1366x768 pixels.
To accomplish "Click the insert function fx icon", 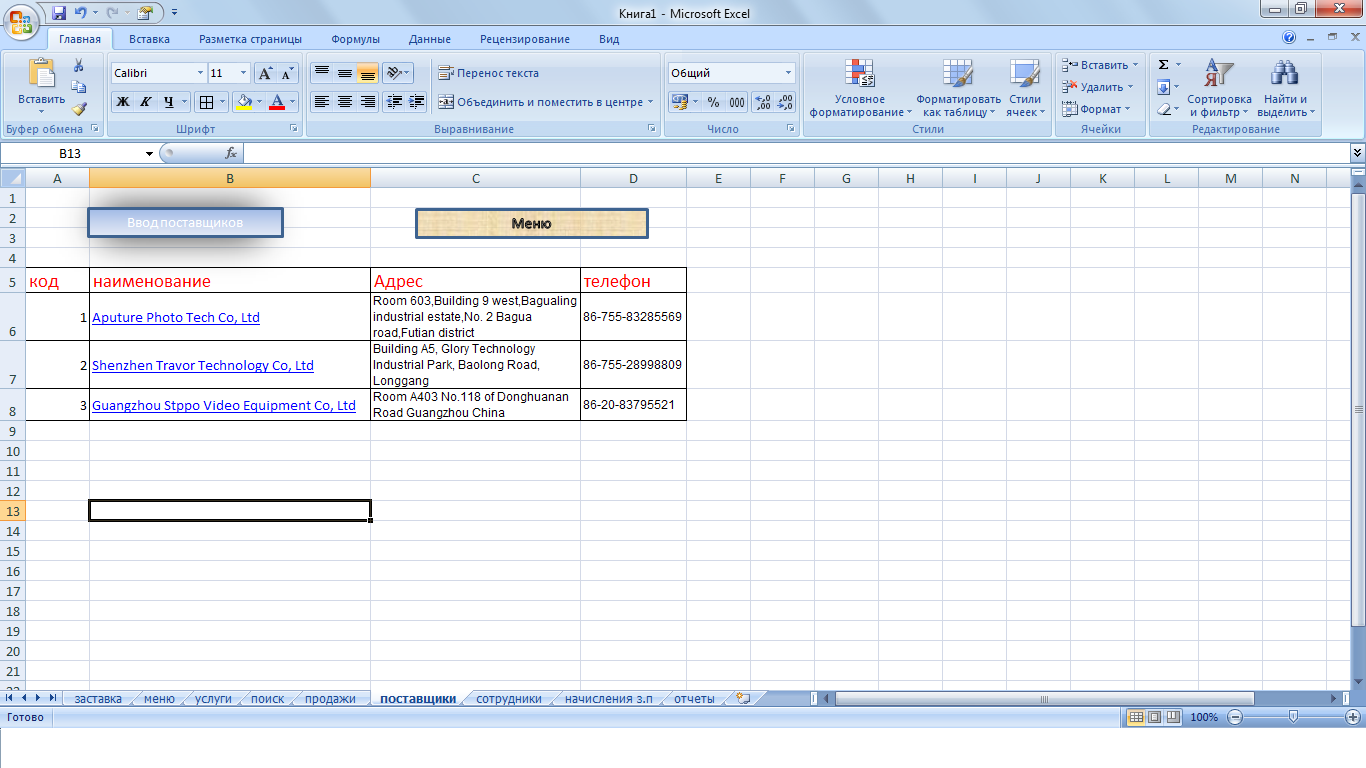I will tap(231, 153).
